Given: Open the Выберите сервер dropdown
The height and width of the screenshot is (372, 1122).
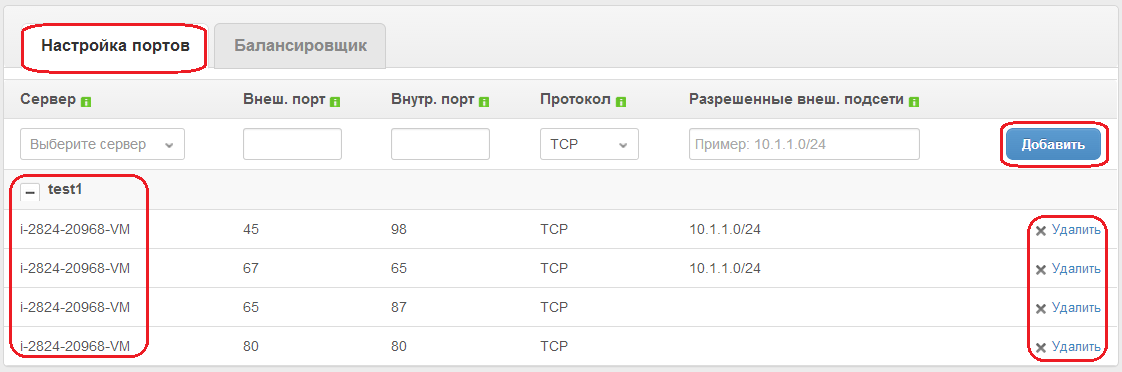Looking at the screenshot, I should click(x=102, y=144).
